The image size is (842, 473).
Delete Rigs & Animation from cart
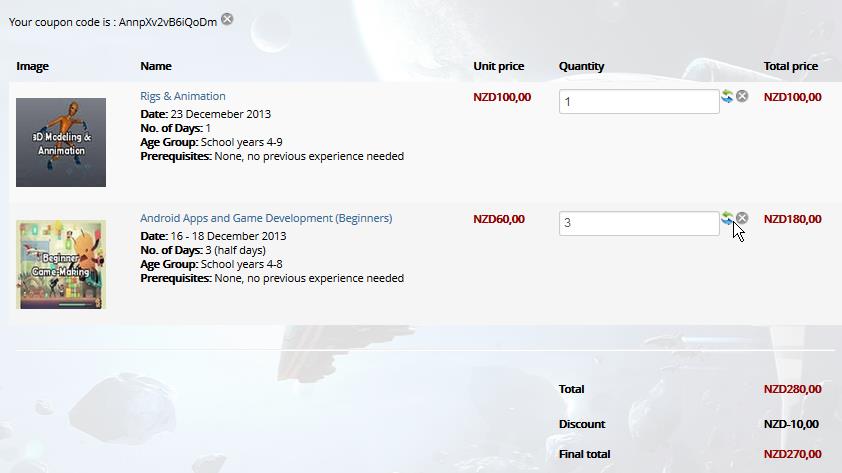click(742, 97)
